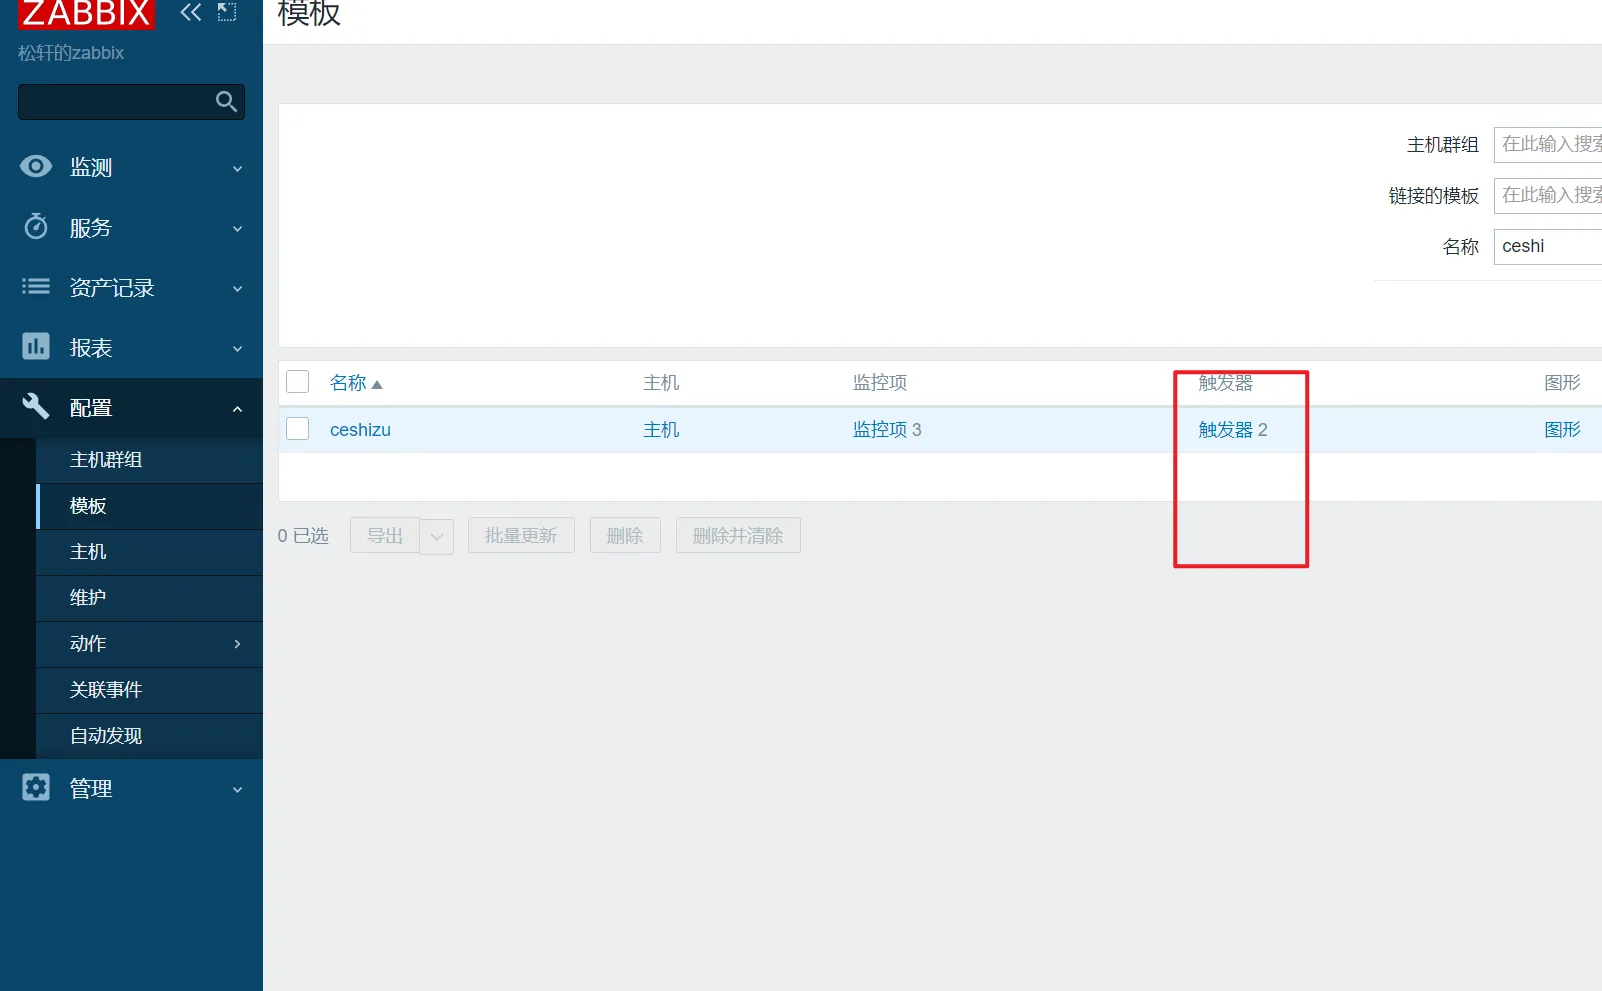Open 主机群组 in the sidebar

tap(106, 460)
